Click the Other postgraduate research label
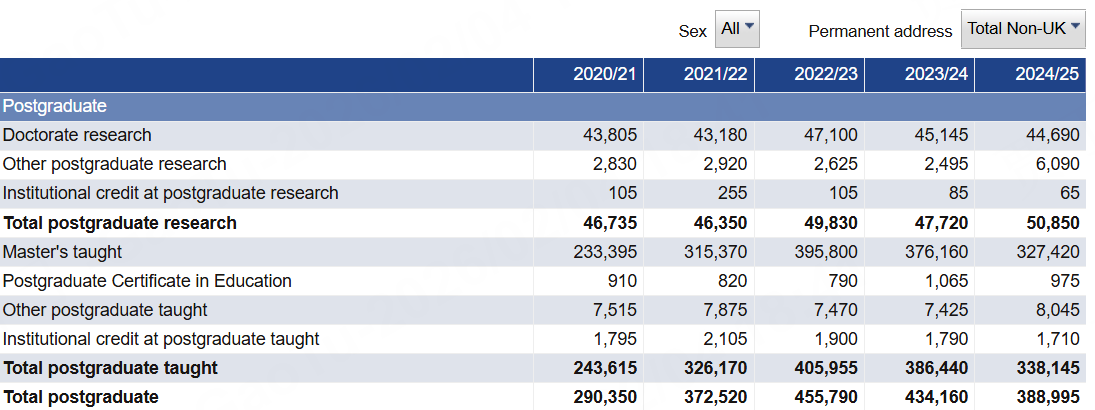 tap(114, 164)
